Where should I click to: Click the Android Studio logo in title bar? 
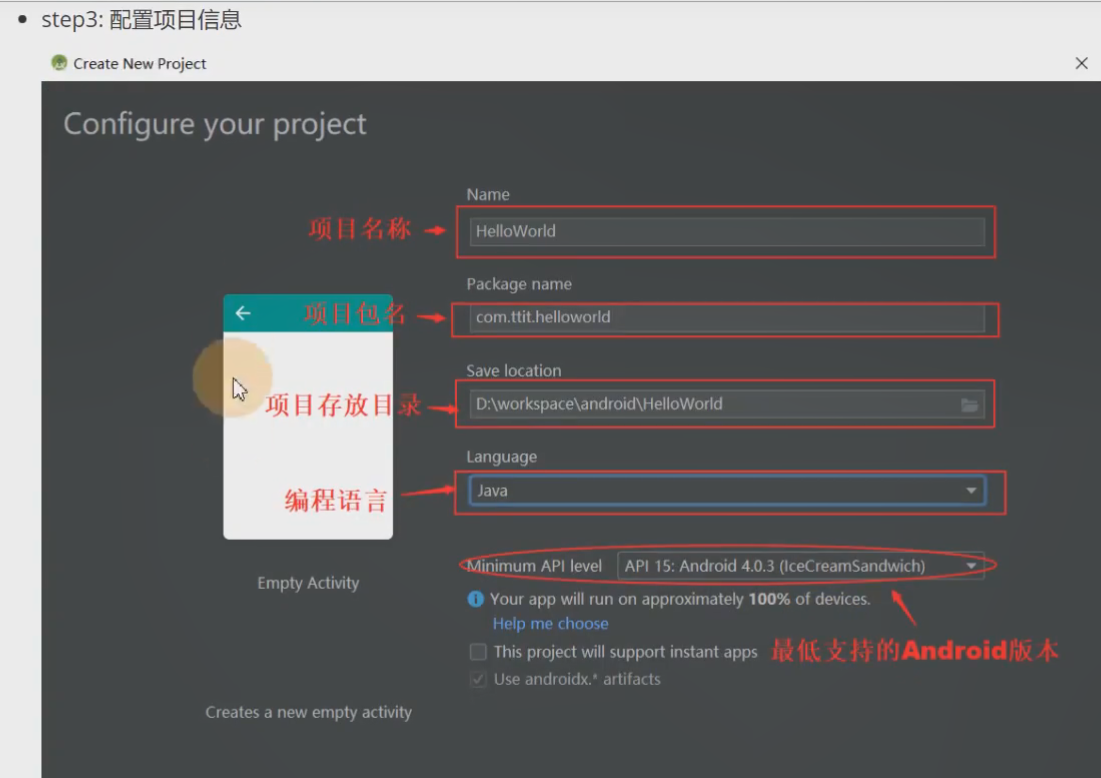[57, 63]
